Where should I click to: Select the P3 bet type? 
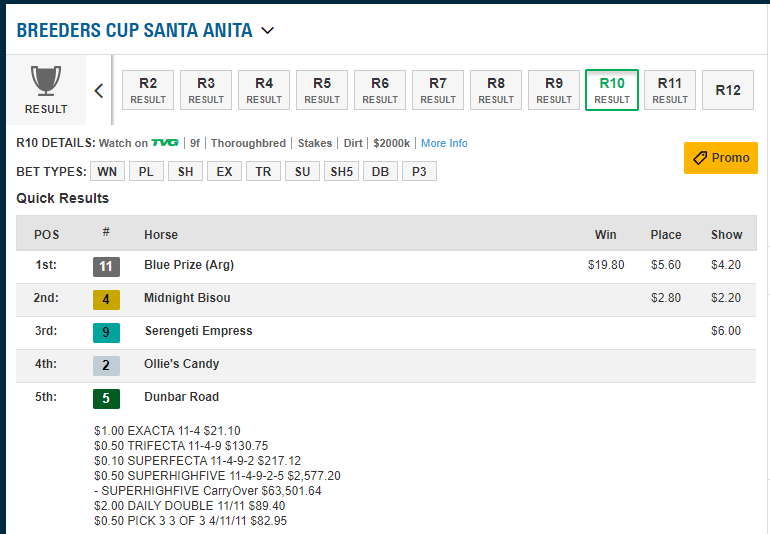pos(419,171)
